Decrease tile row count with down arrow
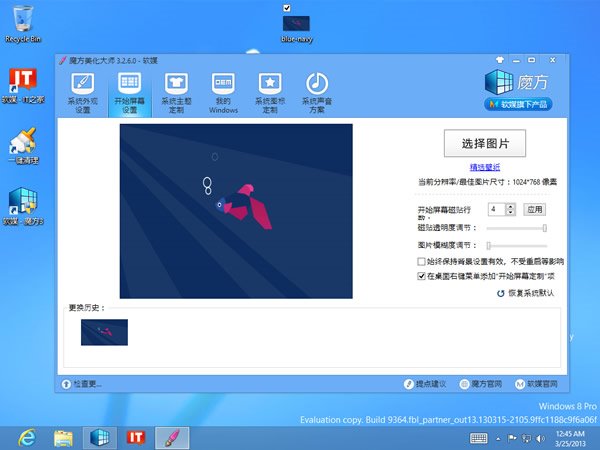 pos(510,212)
